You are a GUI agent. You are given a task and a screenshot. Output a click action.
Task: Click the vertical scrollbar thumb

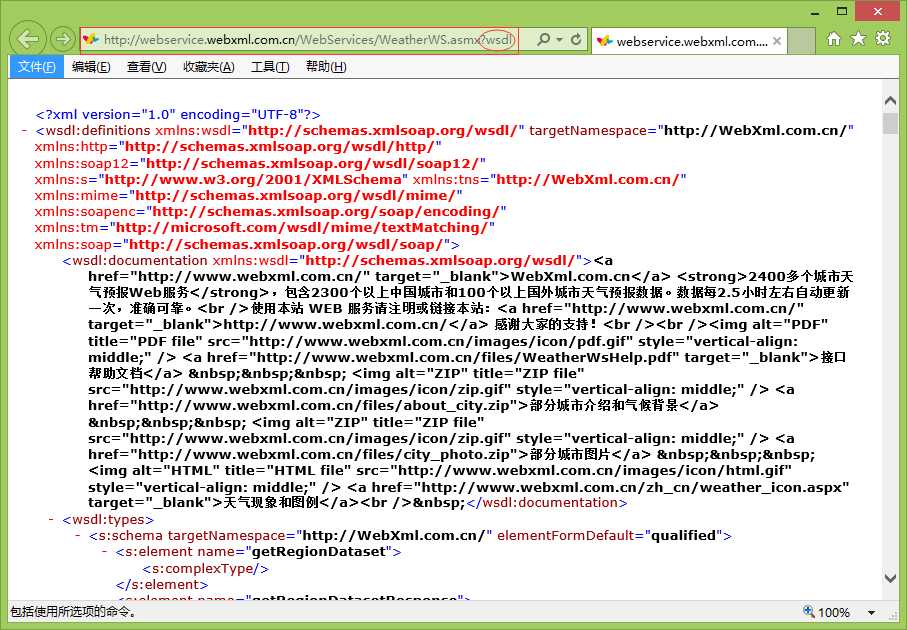coord(891,123)
